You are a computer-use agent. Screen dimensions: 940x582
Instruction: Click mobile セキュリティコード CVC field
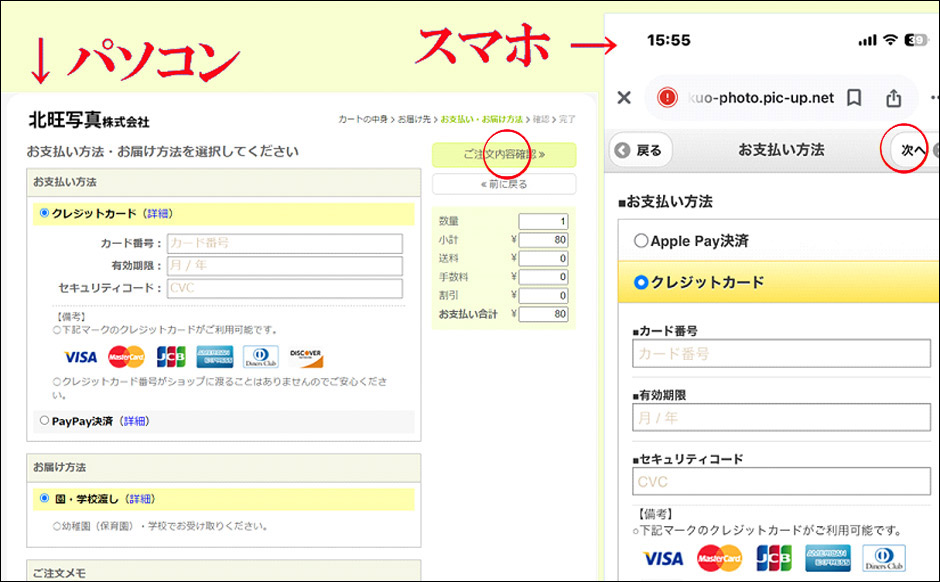pos(767,481)
